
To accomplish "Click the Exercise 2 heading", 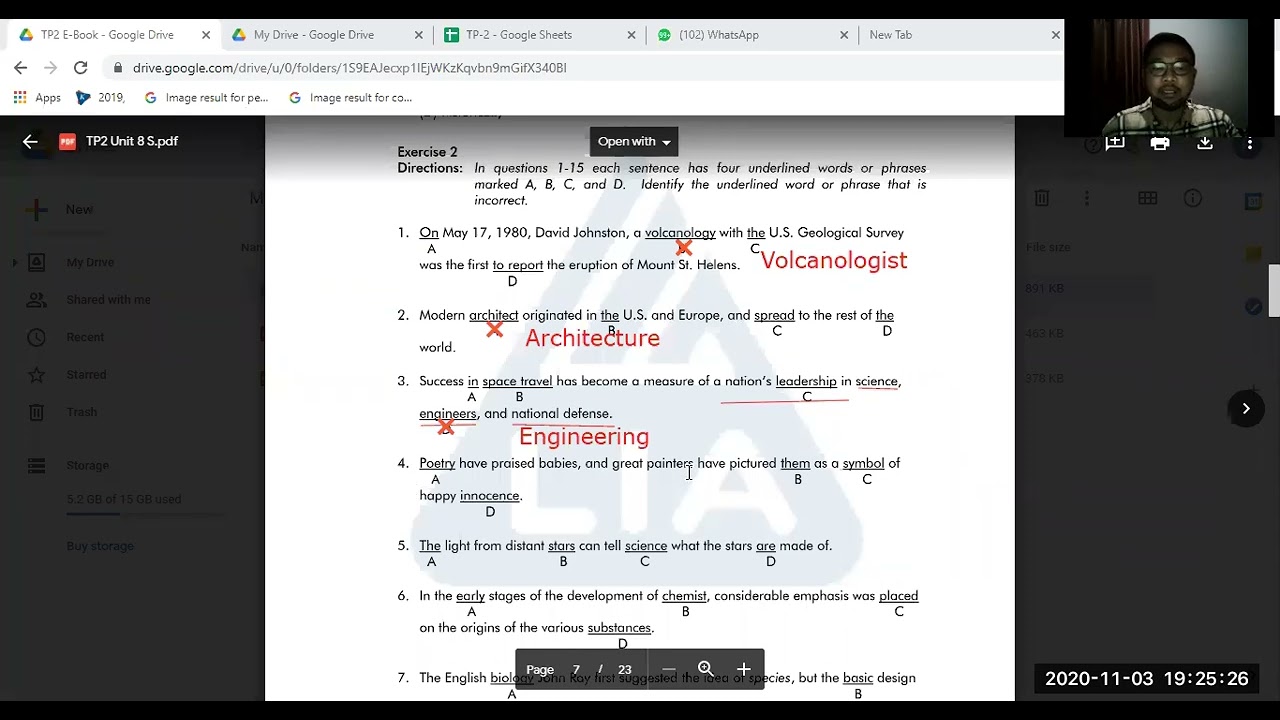I will (427, 152).
